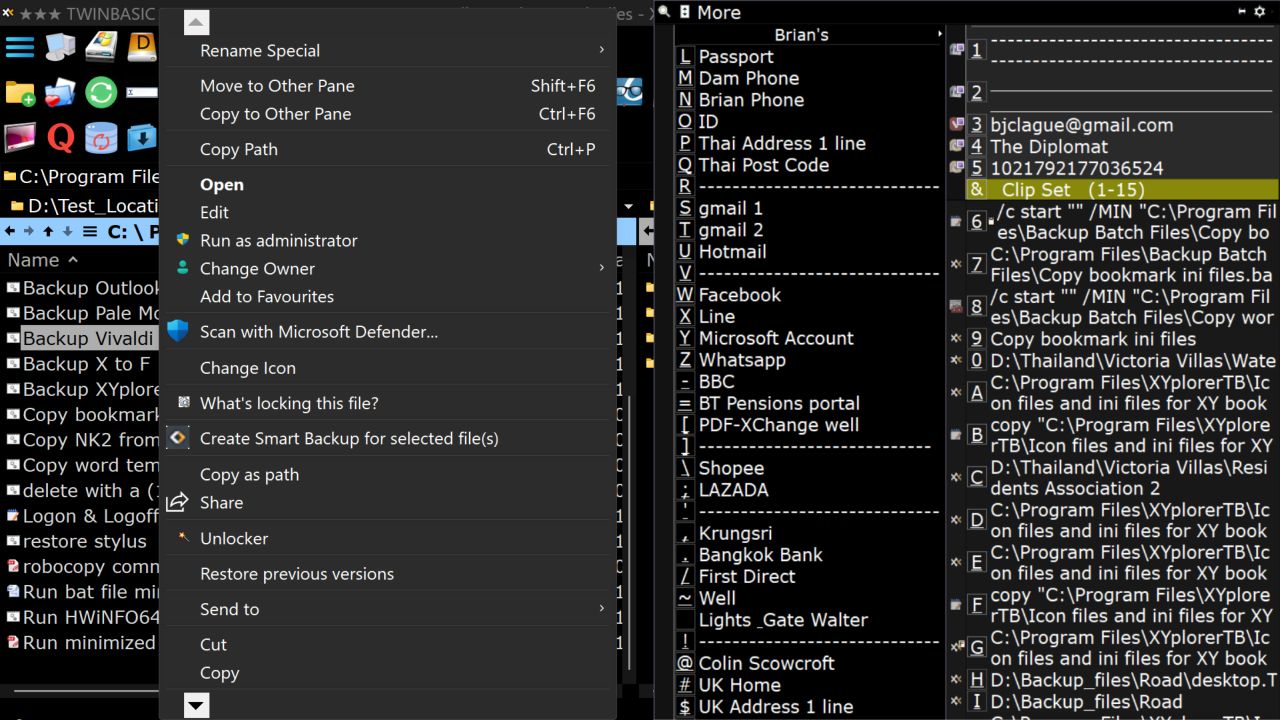Image resolution: width=1280 pixels, height=720 pixels.
Task: Open the gear settings icon in the More panel
Action: (x=1259, y=12)
